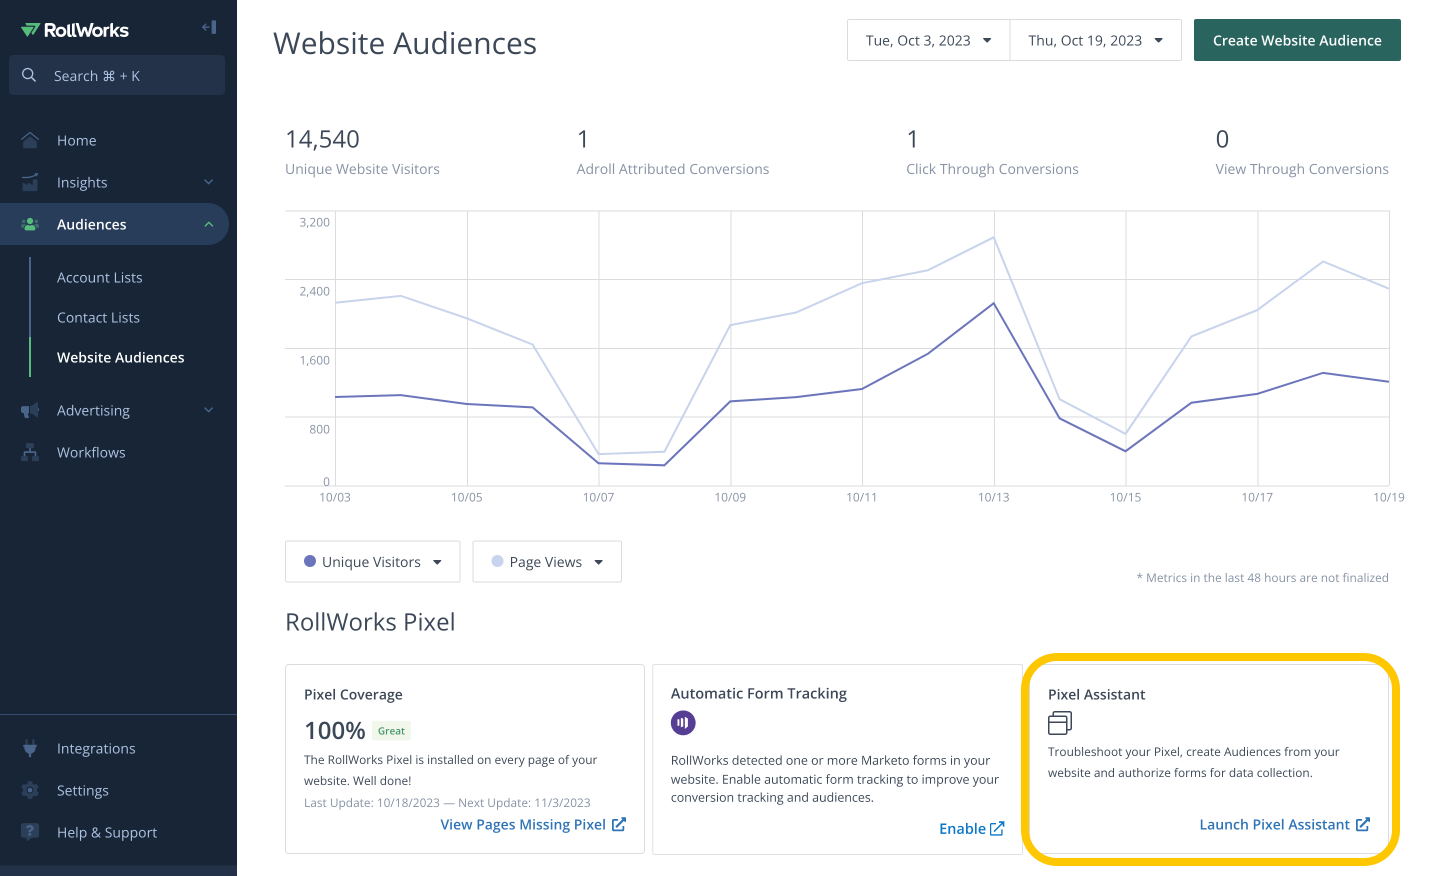
Task: Click the Integrations plug icon
Action: coord(30,748)
